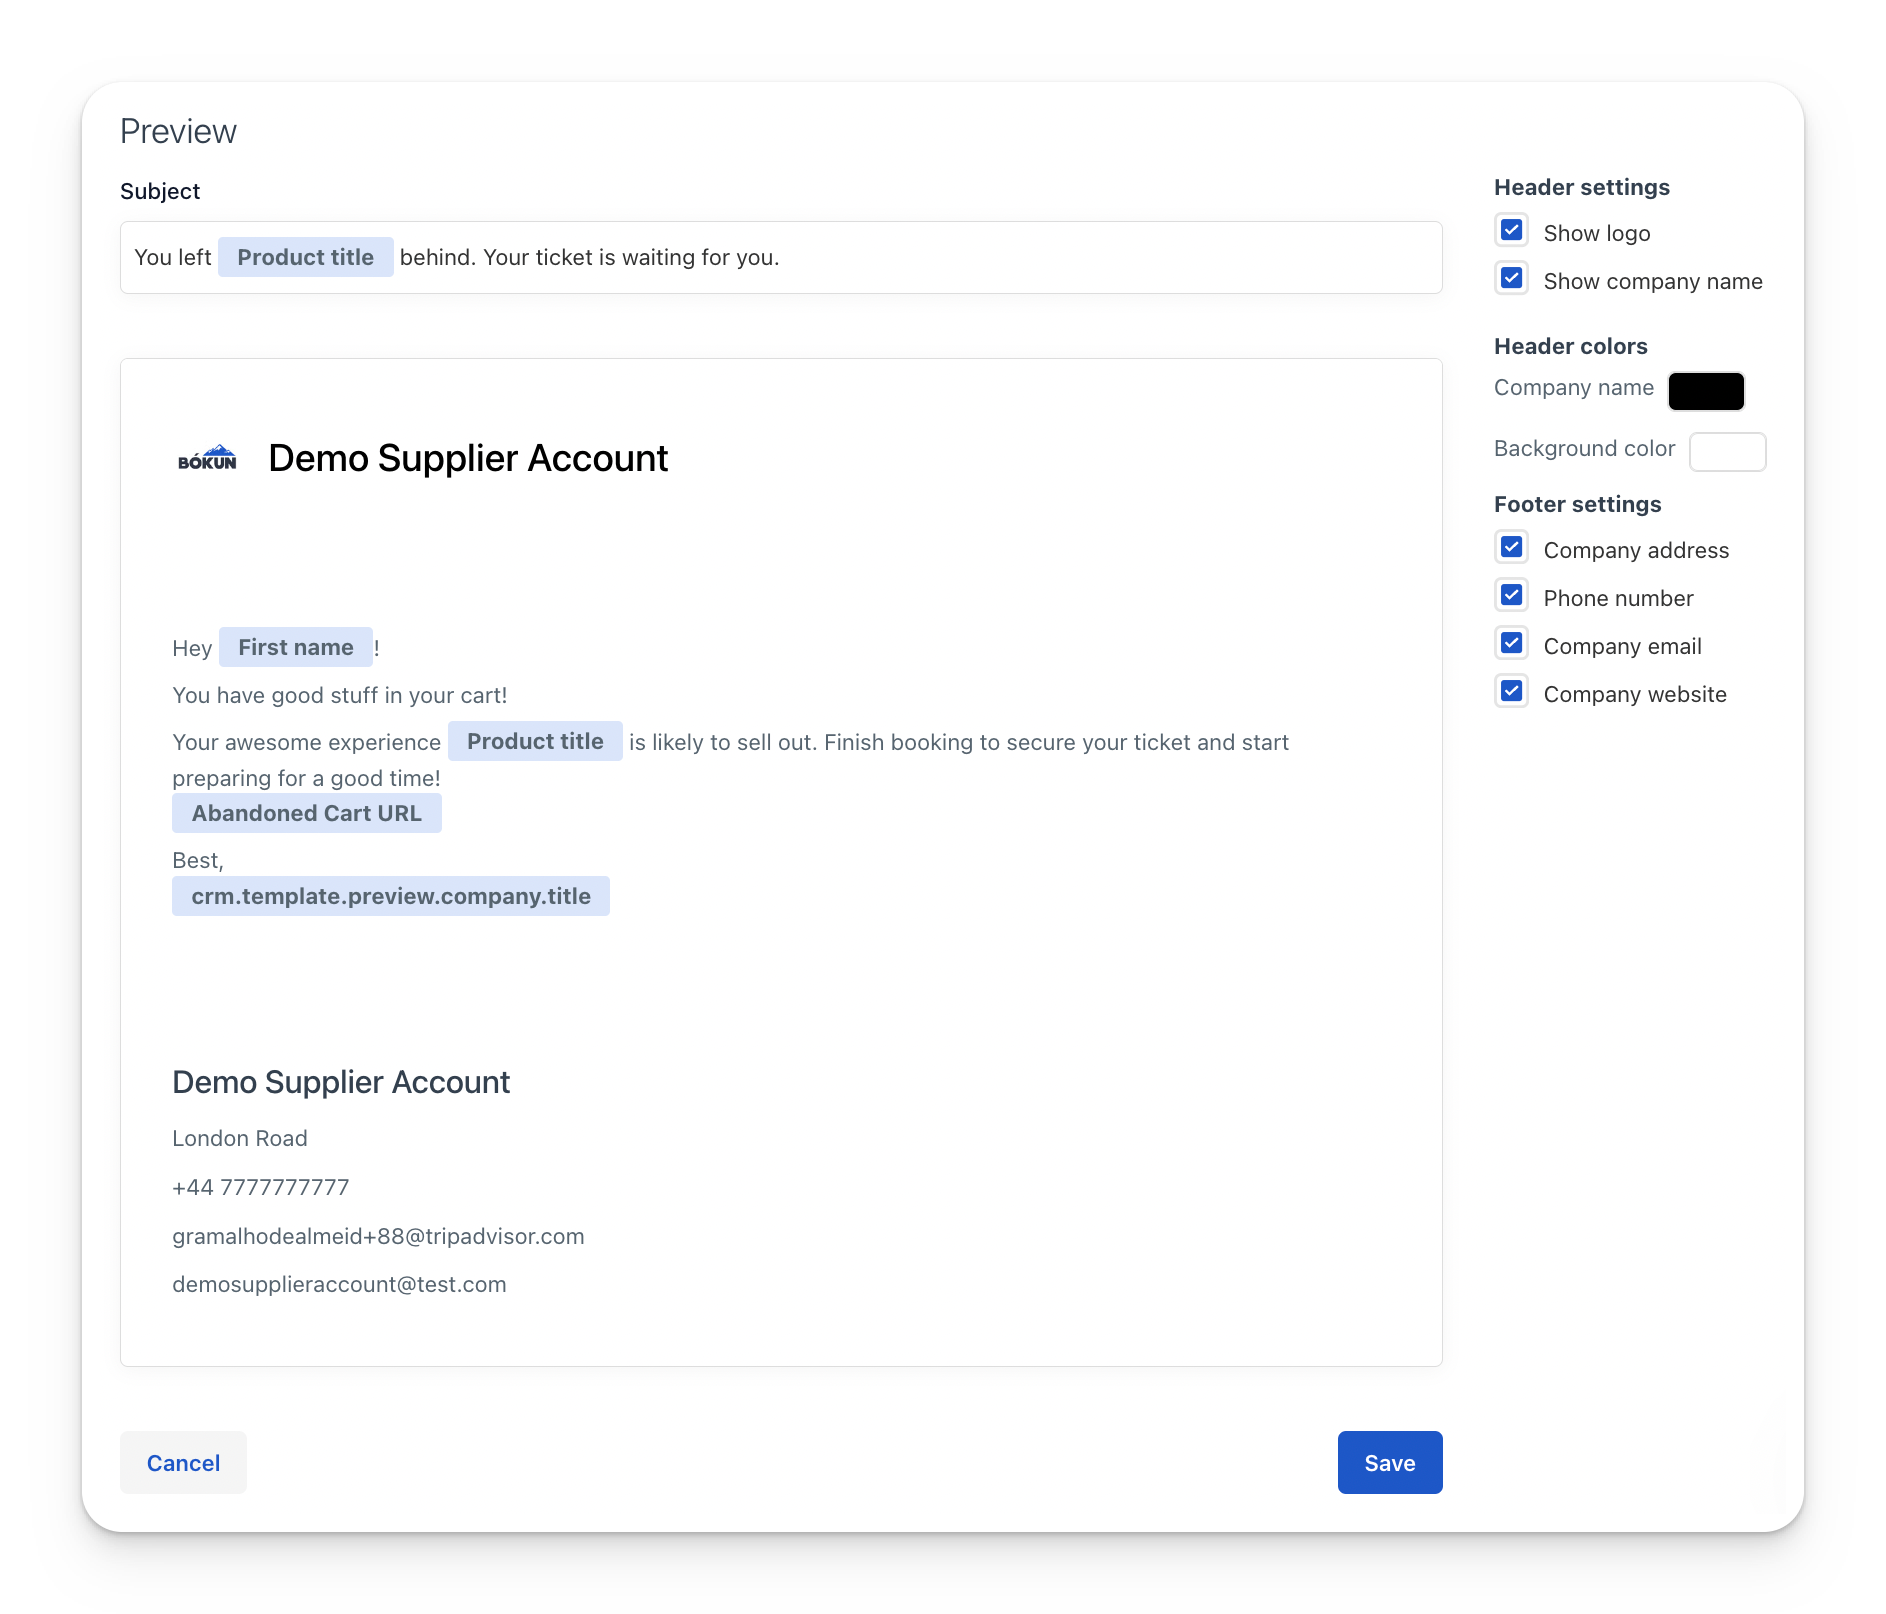1886x1614 pixels.
Task: Toggle the Show logo checkbox
Action: click(1512, 229)
